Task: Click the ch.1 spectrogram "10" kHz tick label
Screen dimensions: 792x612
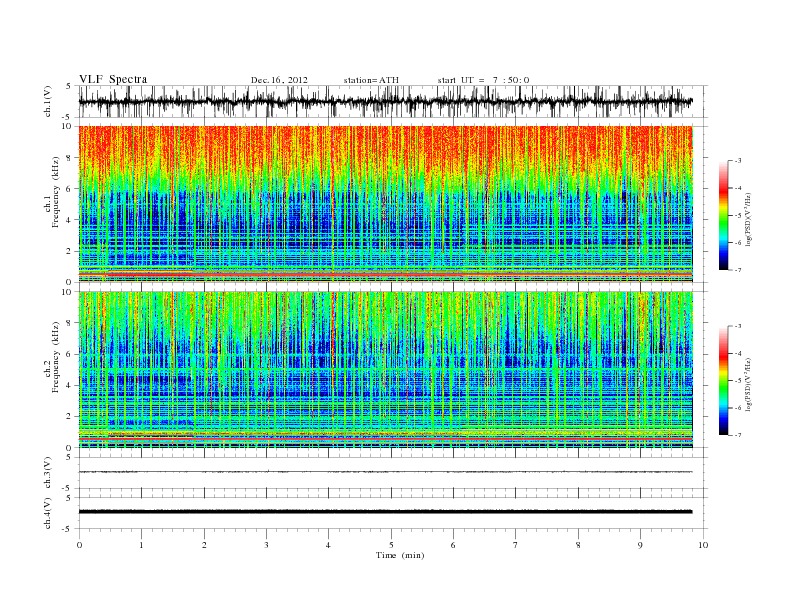Action: pyautogui.click(x=67, y=126)
